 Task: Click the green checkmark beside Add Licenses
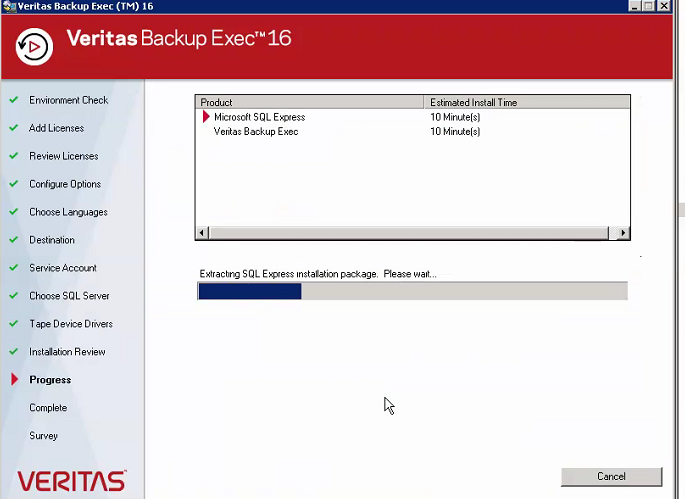point(14,128)
